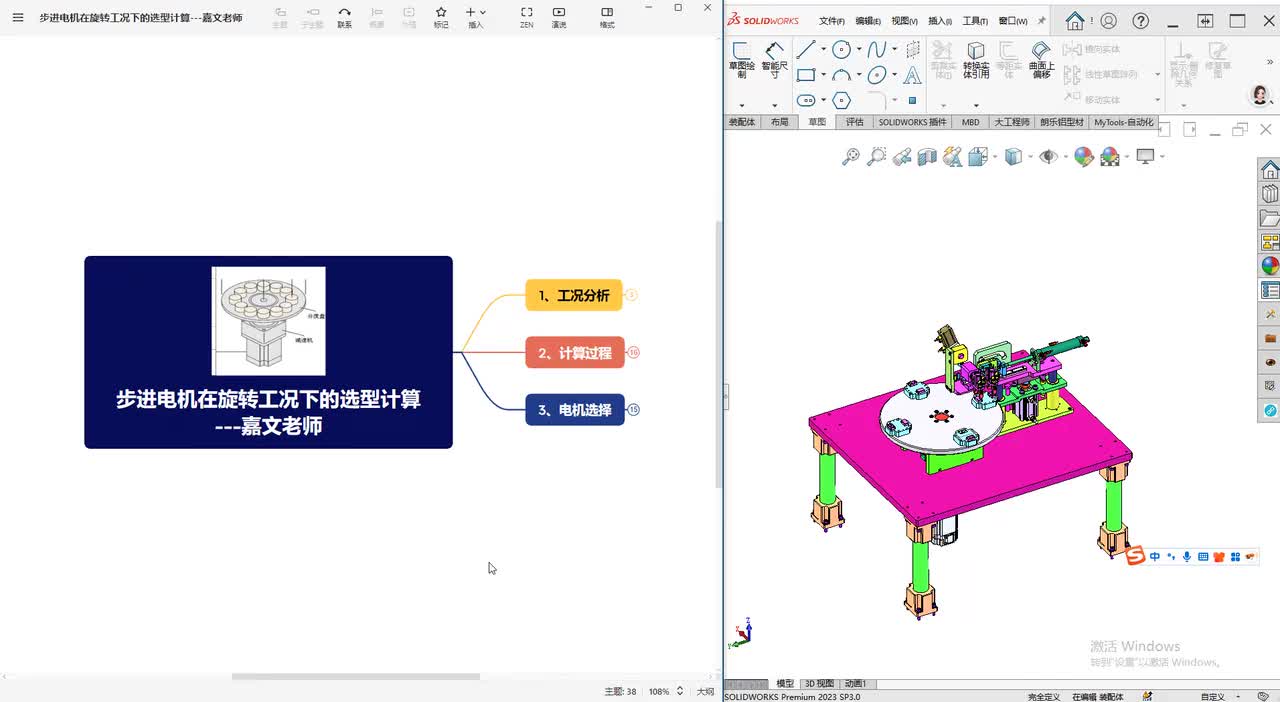Select the straight Slot sketch tool
Screen dimensions: 1280x702
coord(806,100)
